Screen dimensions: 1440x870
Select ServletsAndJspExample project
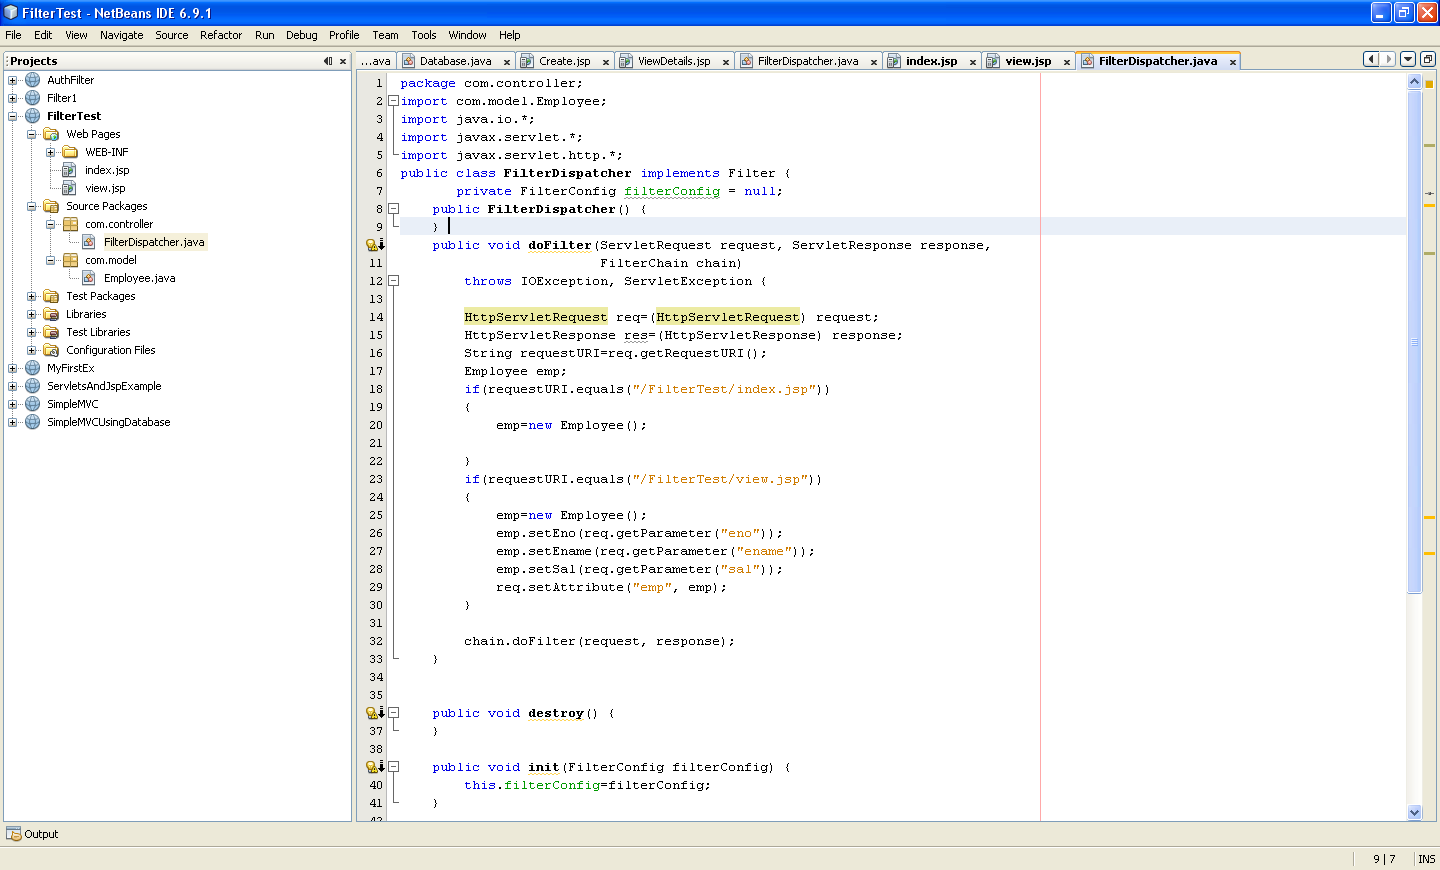(104, 386)
